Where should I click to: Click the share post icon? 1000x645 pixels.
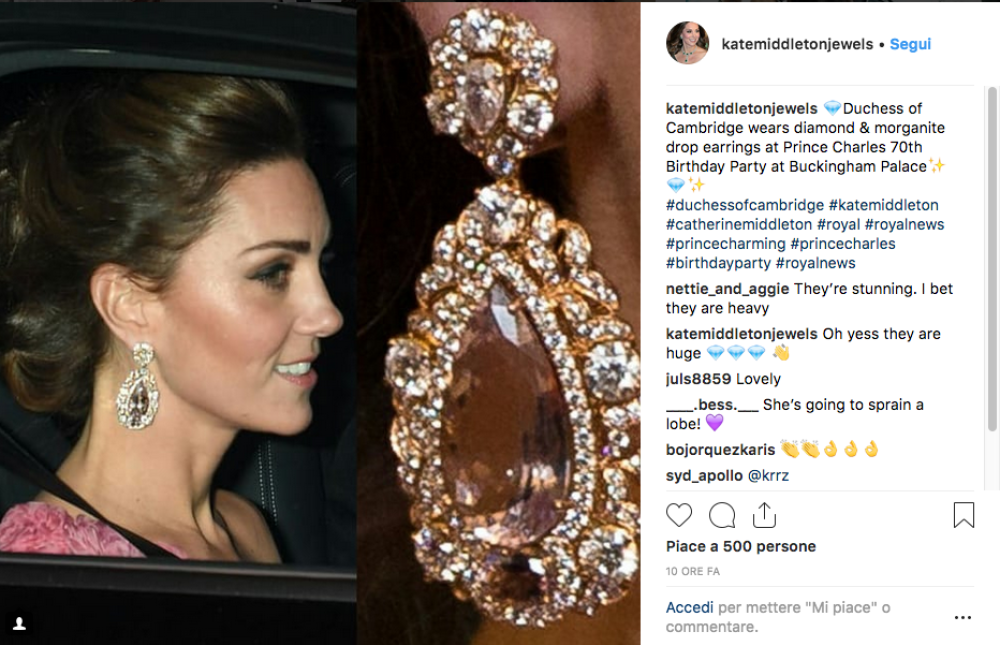pyautogui.click(x=764, y=514)
